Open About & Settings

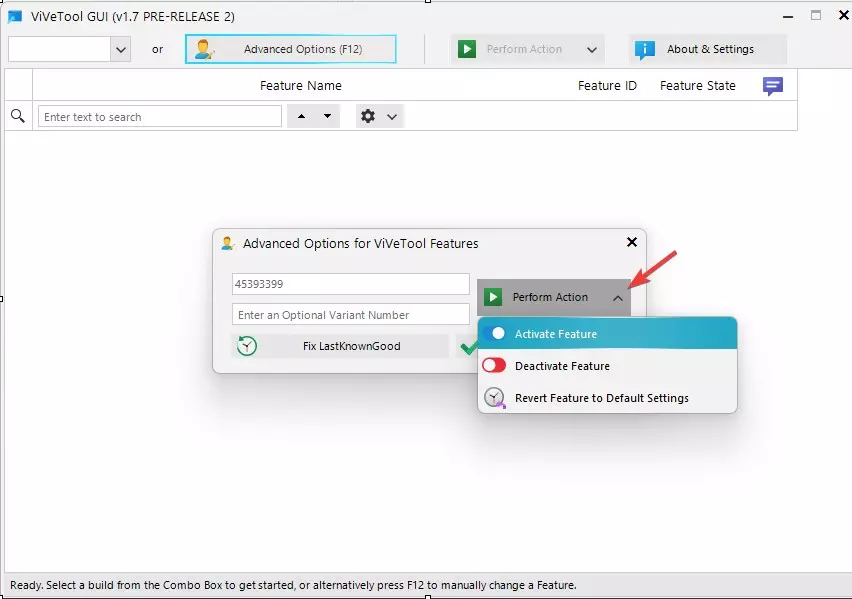click(708, 49)
